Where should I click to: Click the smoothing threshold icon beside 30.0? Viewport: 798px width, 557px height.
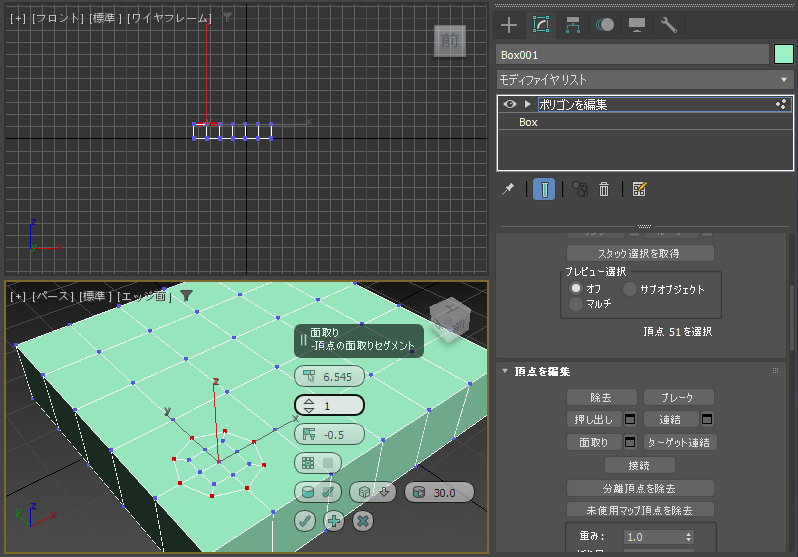[x=418, y=492]
